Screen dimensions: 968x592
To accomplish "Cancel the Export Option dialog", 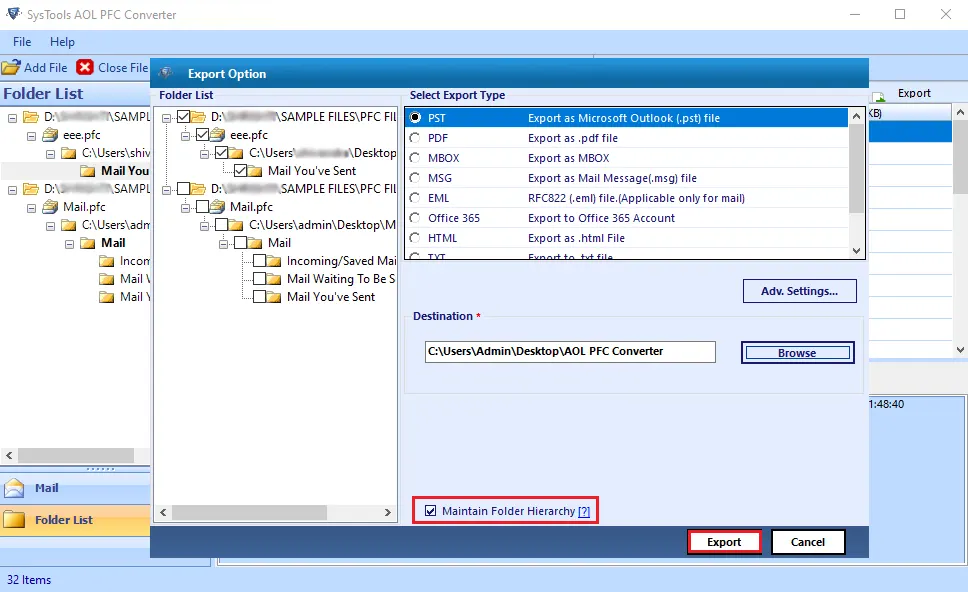I will [807, 542].
